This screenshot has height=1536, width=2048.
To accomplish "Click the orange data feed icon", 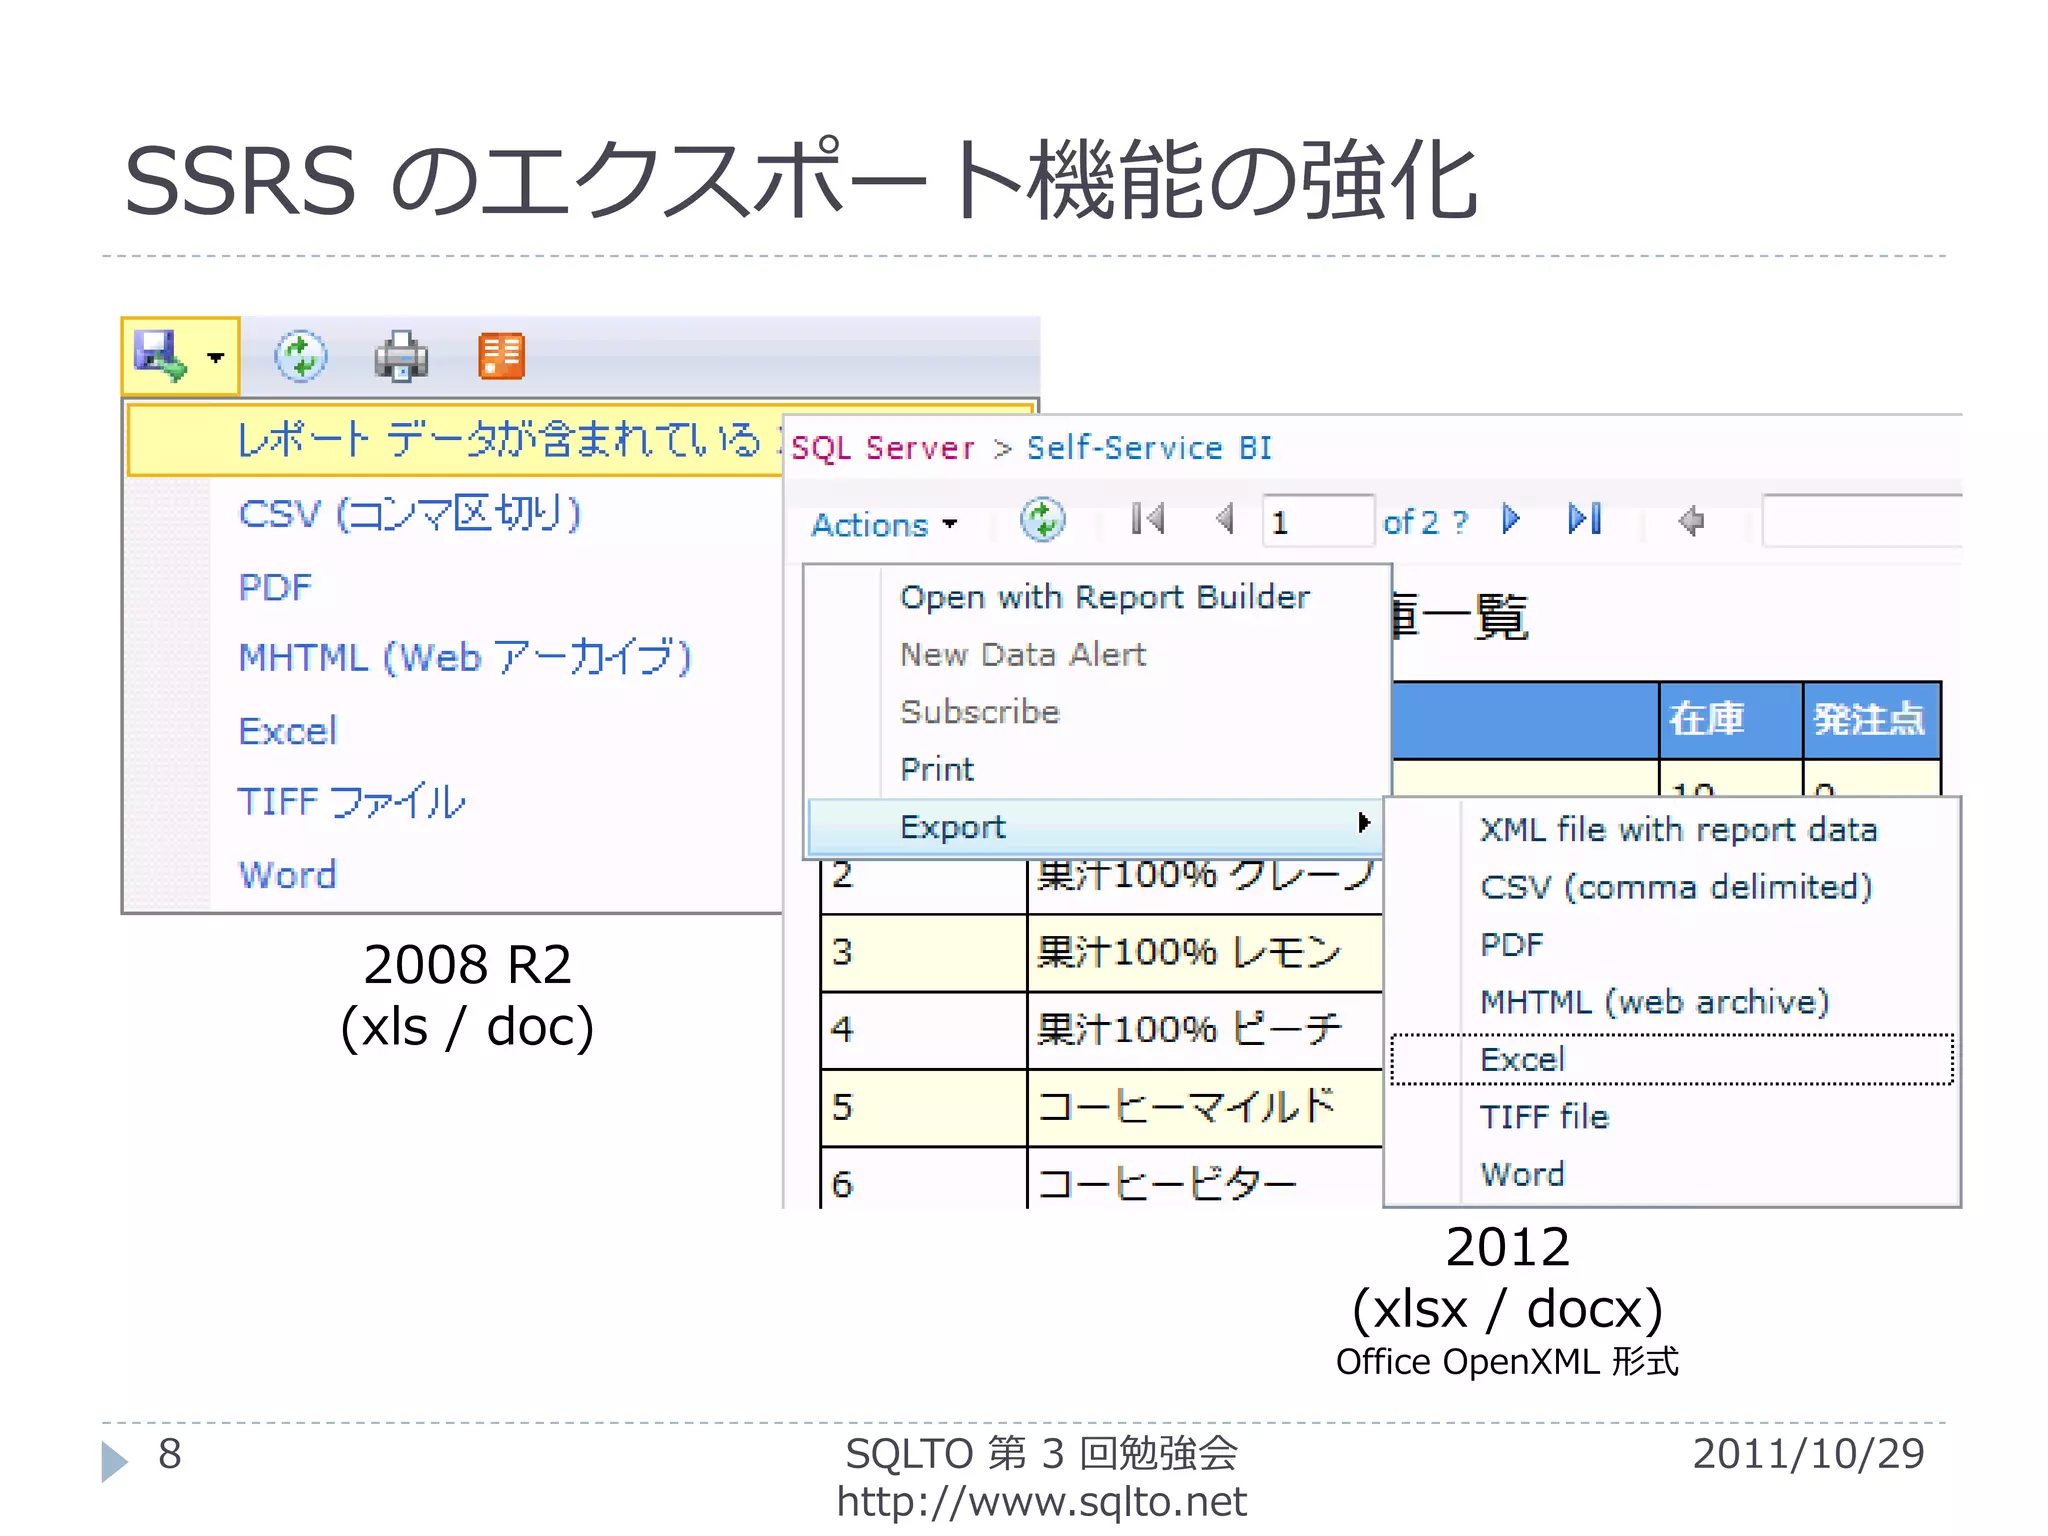I will coord(502,356).
